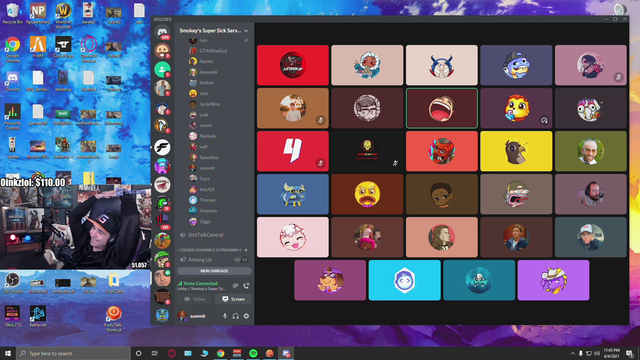This screenshot has width=640, height=360.
Task: Create channel in LOCKED CHANNELS category
Action: (246, 250)
